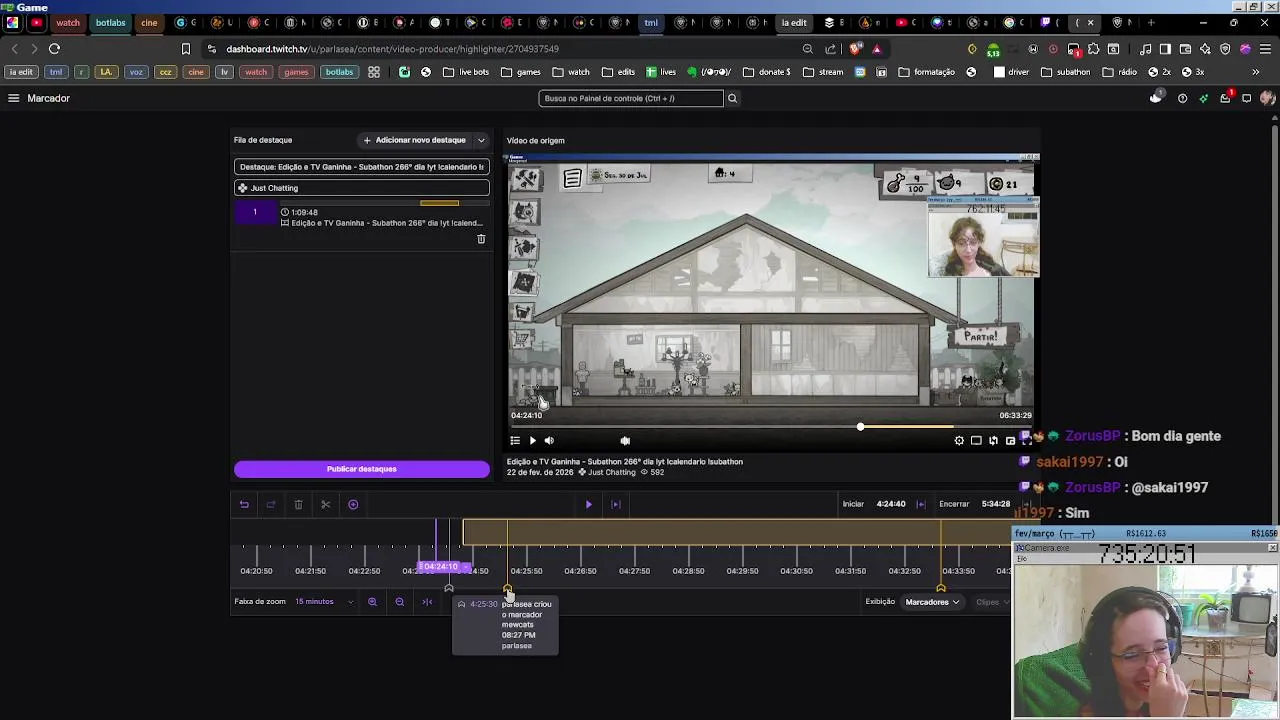Play the source video
Image resolution: width=1280 pixels, height=720 pixels.
coord(532,441)
